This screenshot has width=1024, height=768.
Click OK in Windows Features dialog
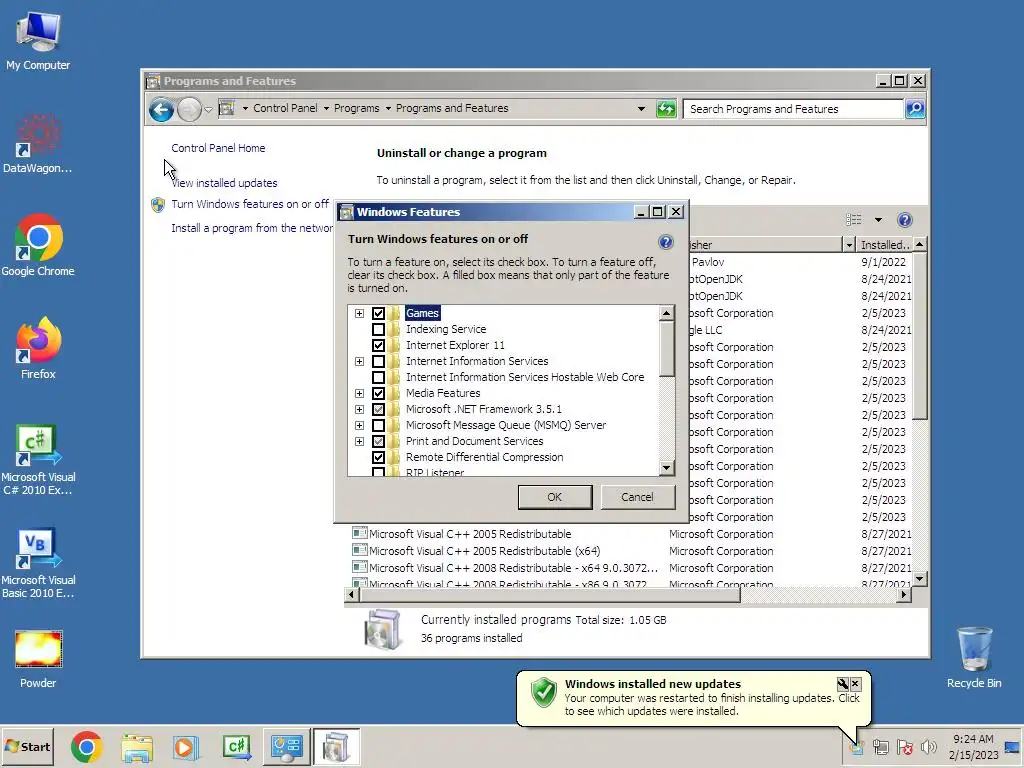tap(554, 497)
